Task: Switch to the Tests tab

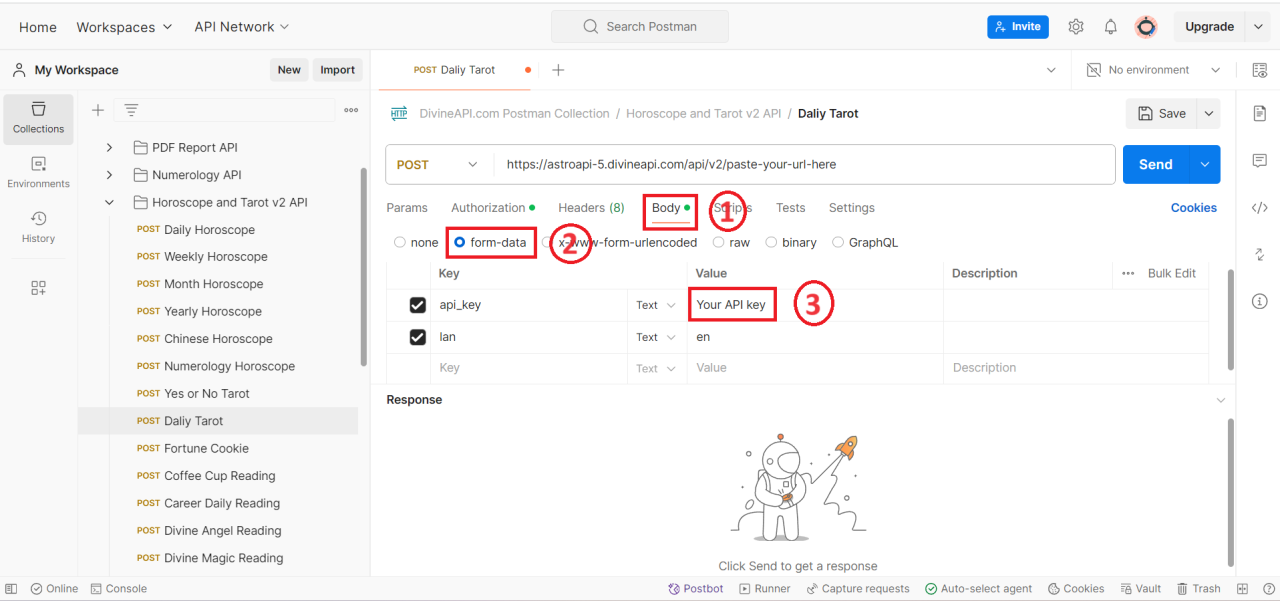Action: click(790, 208)
